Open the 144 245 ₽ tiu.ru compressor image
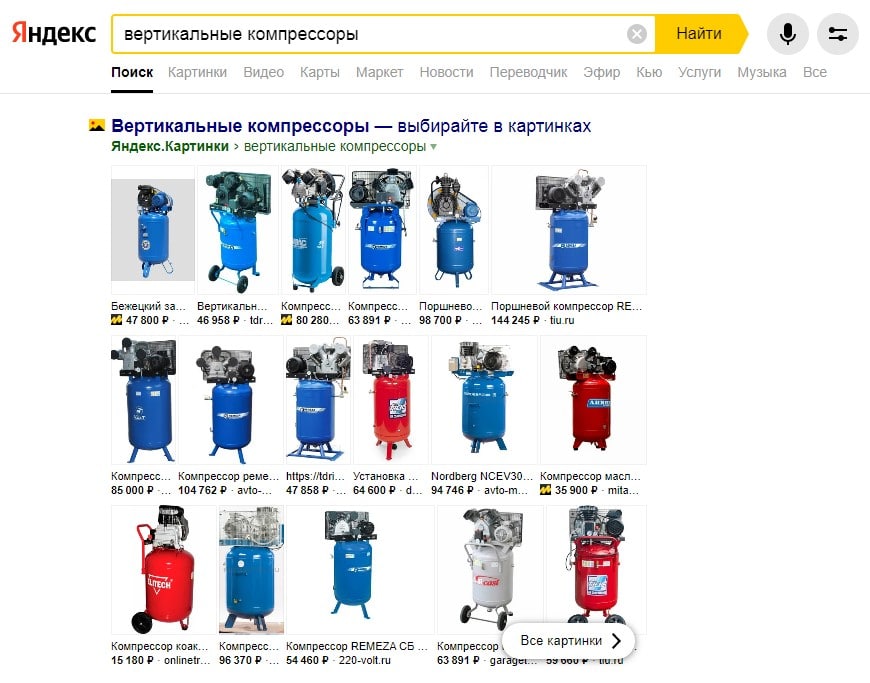This screenshot has width=870, height=683. [569, 230]
